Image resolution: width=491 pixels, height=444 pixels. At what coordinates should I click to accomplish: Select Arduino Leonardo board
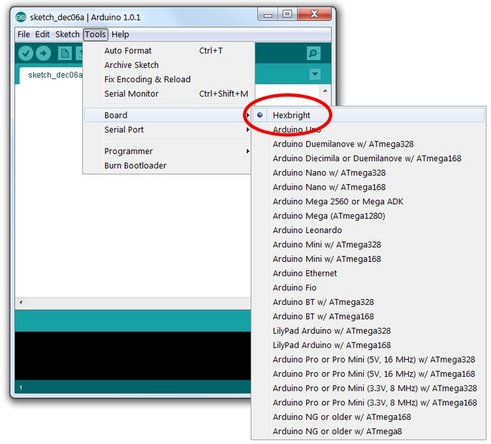point(368,230)
